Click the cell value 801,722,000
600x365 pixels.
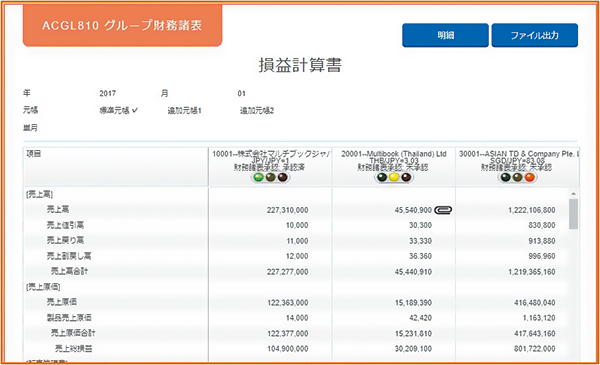pos(535,349)
